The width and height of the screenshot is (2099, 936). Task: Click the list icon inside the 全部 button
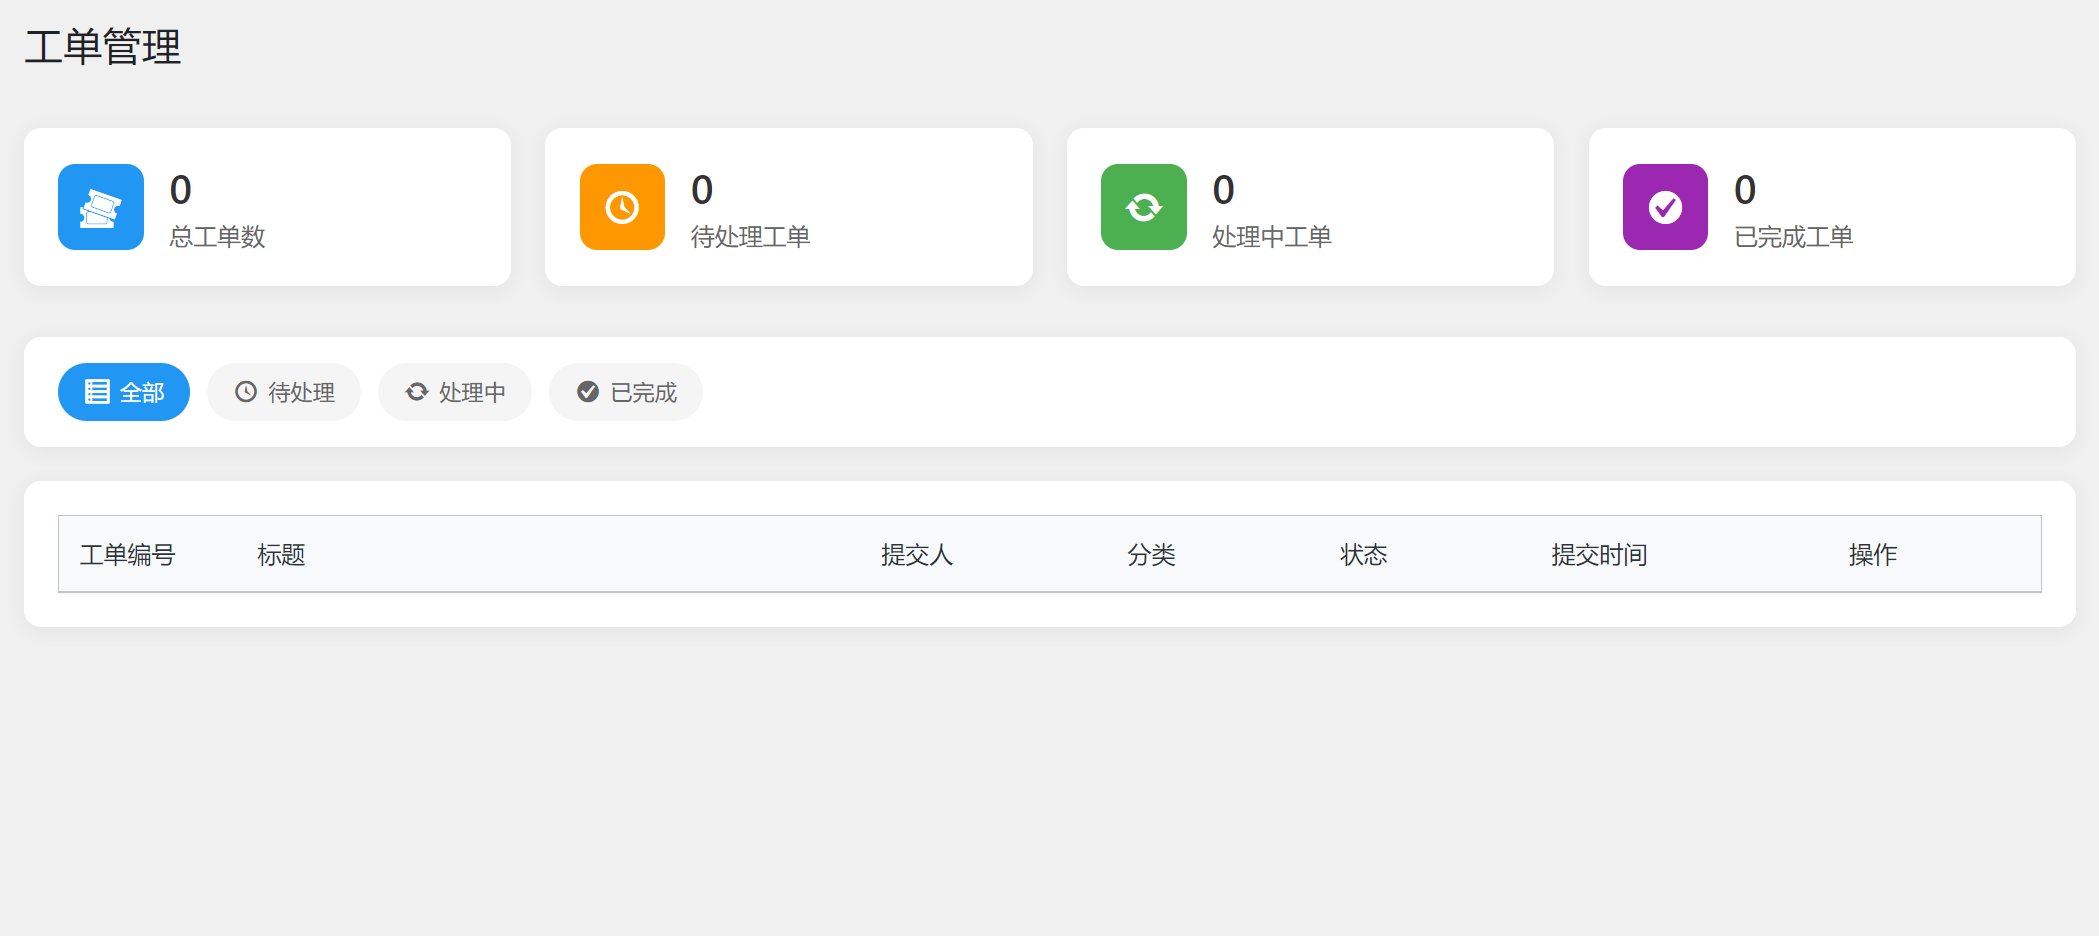pos(98,392)
